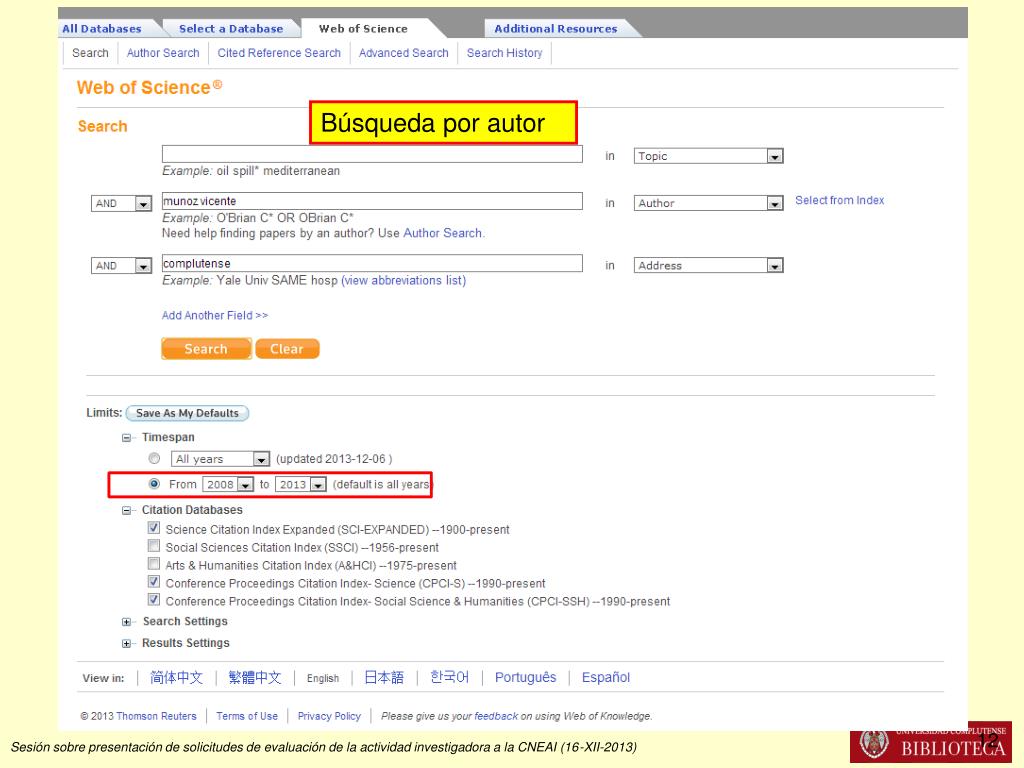Click the empty Topic search input field
The image size is (1024, 768).
pyautogui.click(x=372, y=154)
